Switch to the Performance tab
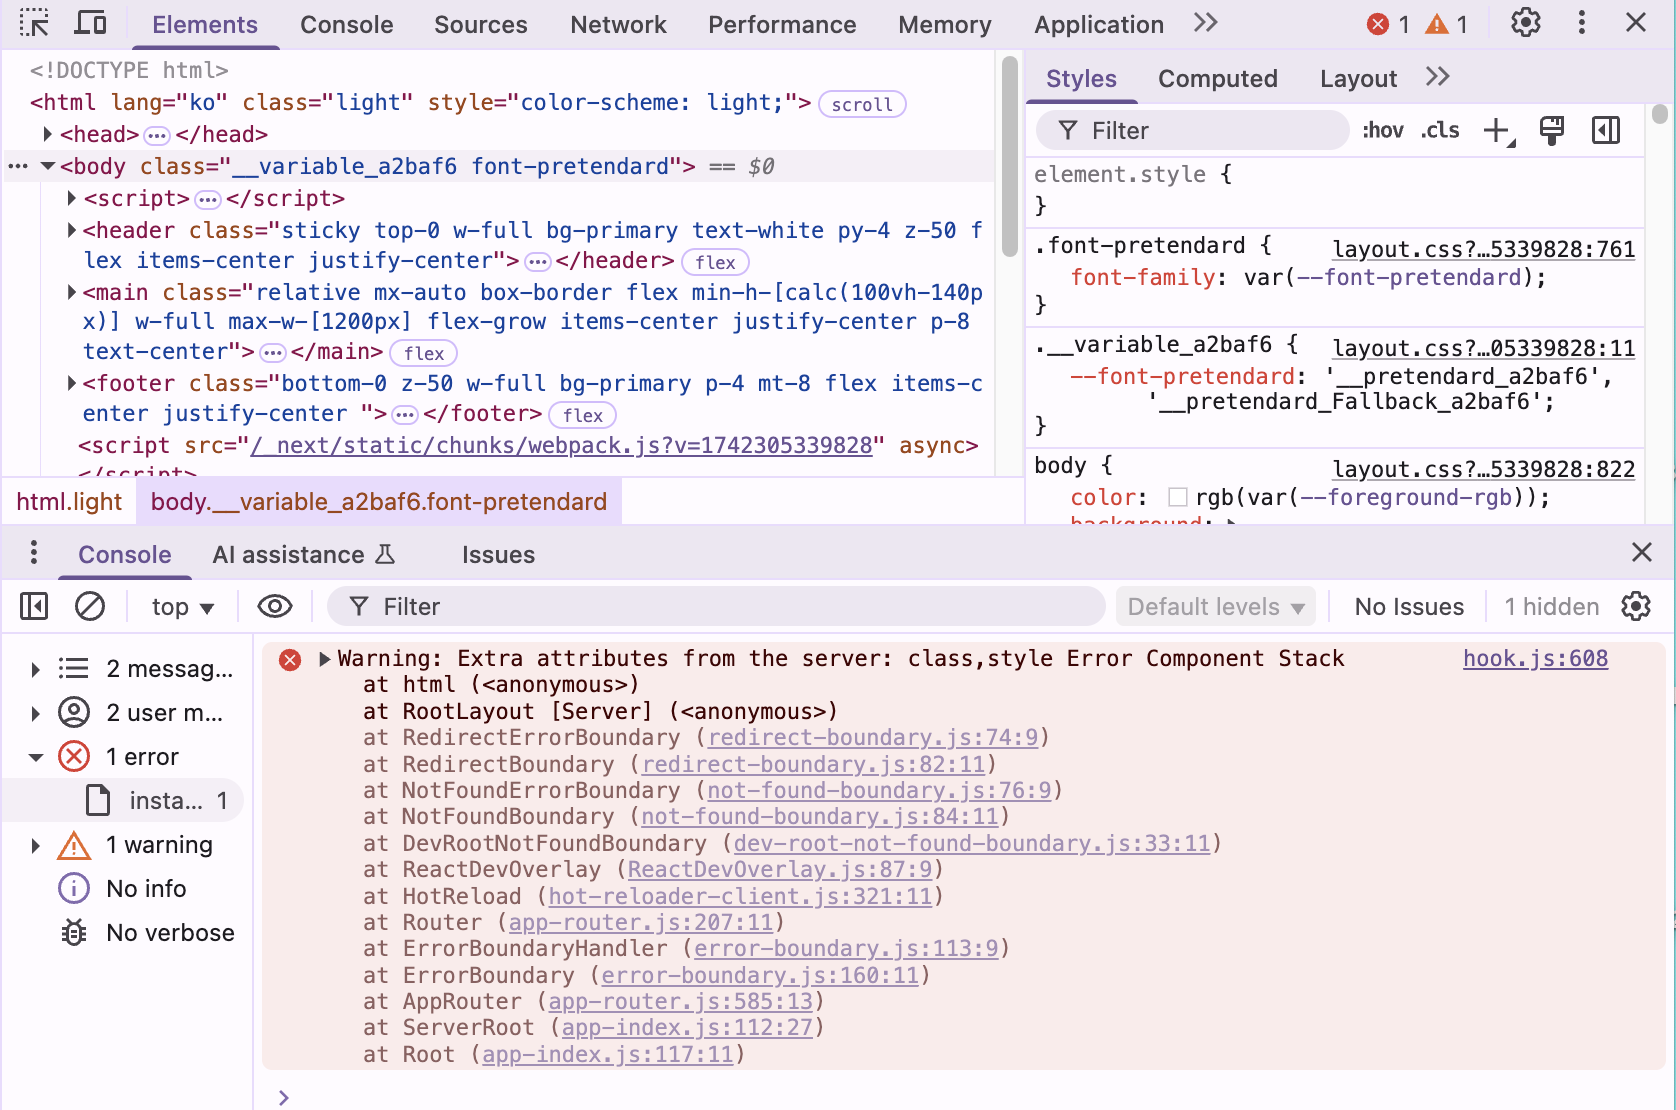Screen dimensions: 1676x1110 point(782,25)
